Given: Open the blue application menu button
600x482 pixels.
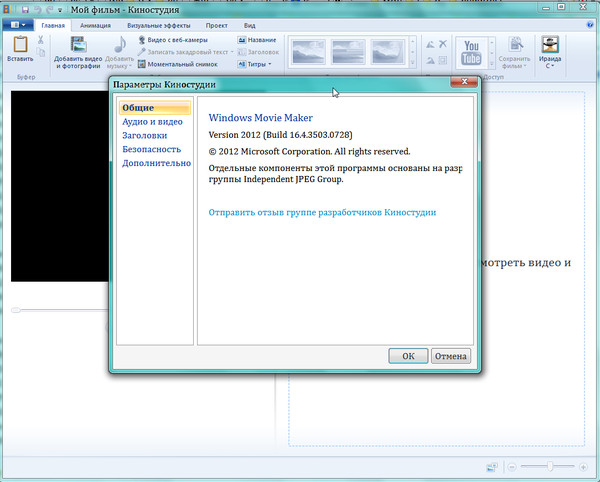Looking at the screenshot, I should tap(17, 25).
